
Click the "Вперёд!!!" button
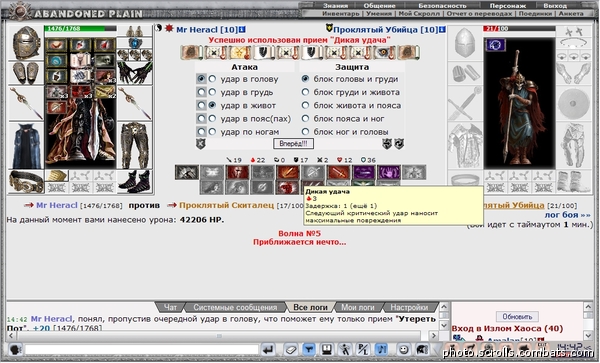click(x=293, y=144)
